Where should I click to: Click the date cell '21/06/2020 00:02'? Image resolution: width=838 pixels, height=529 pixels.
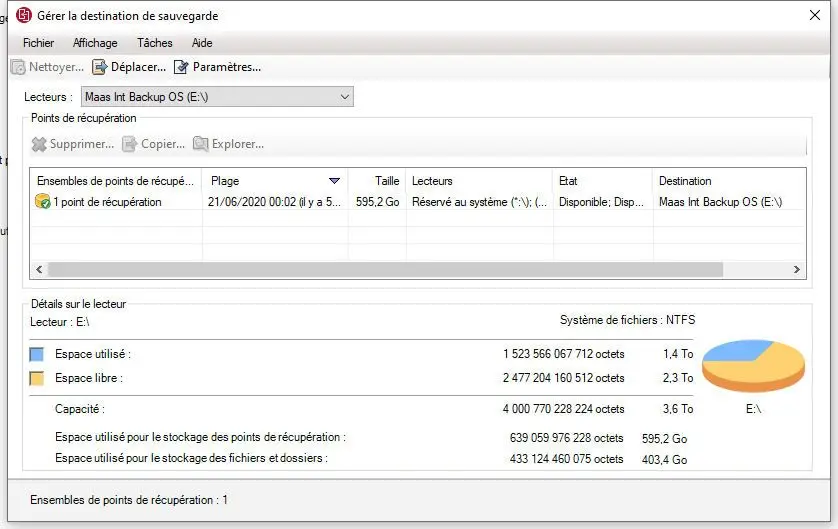pyautogui.click(x=274, y=202)
